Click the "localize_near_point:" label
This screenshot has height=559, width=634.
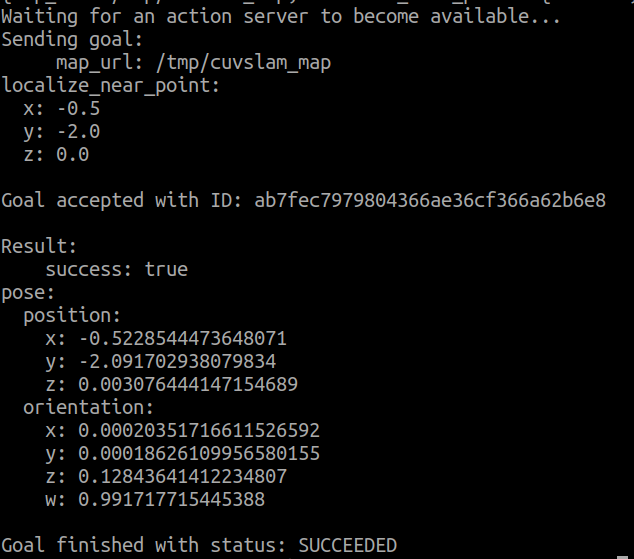(110, 86)
